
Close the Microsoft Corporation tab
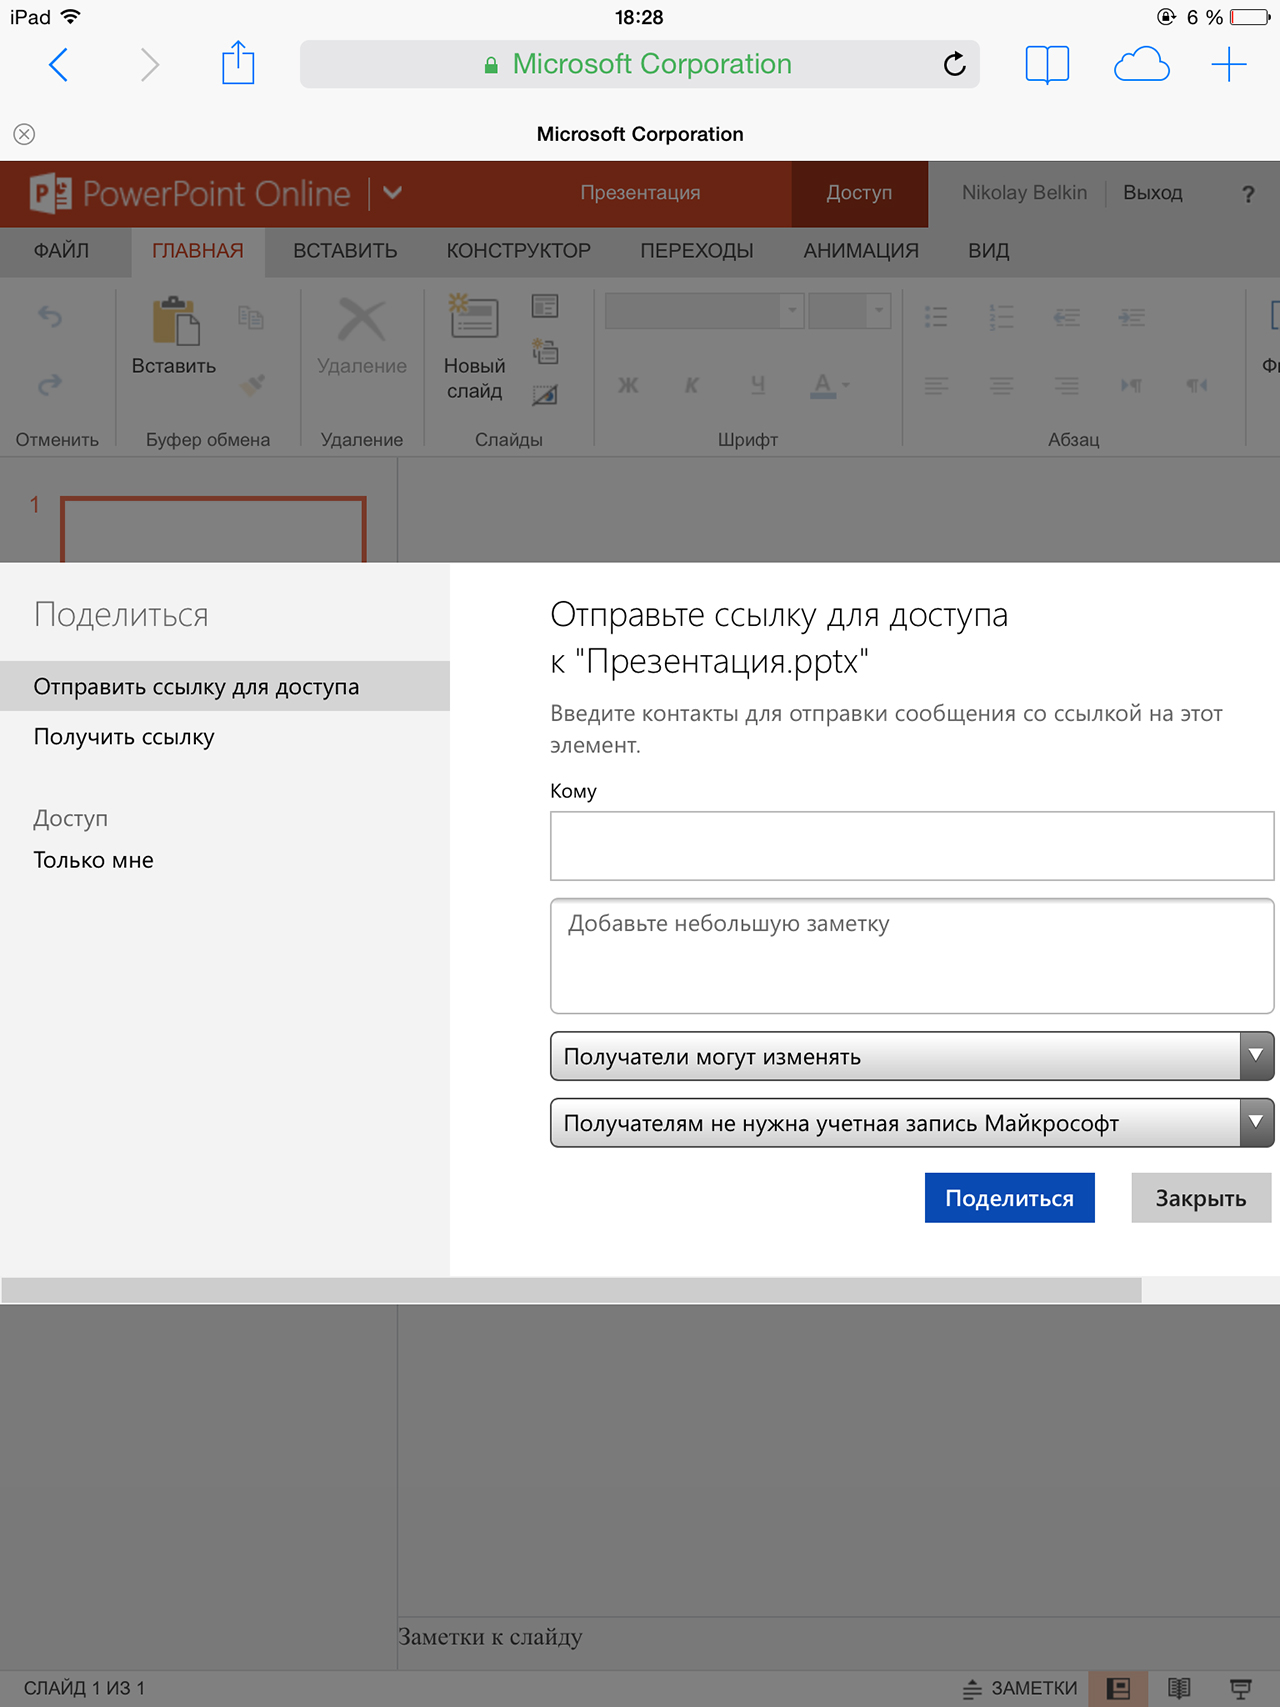point(24,134)
